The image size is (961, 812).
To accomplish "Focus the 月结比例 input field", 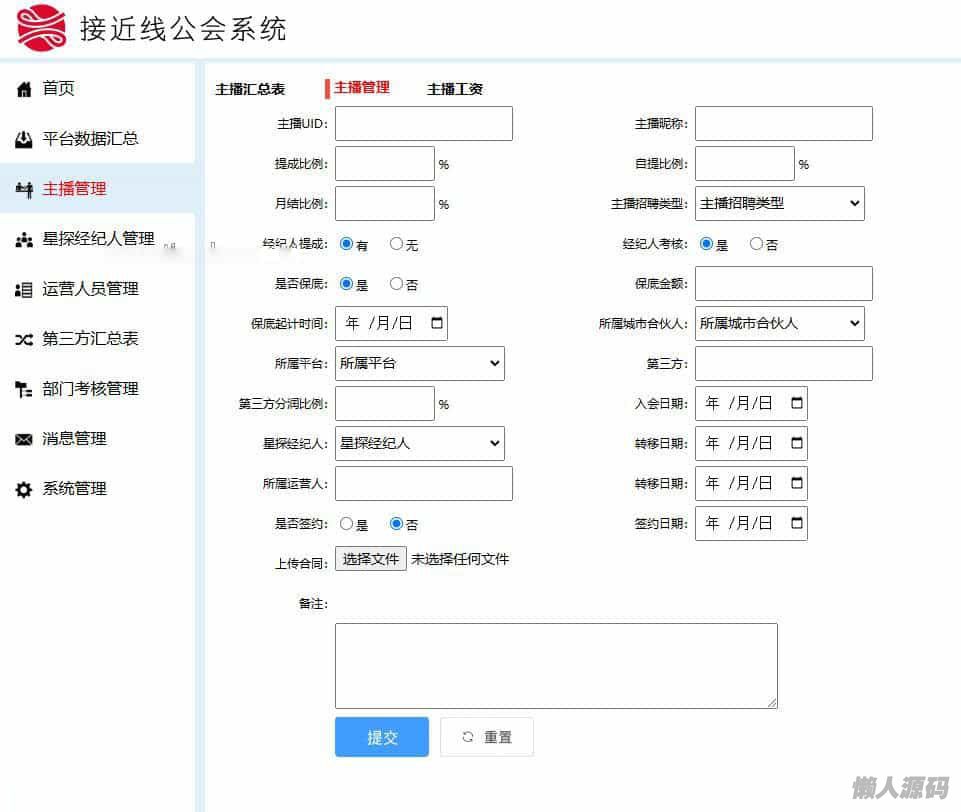I will click(x=385, y=203).
